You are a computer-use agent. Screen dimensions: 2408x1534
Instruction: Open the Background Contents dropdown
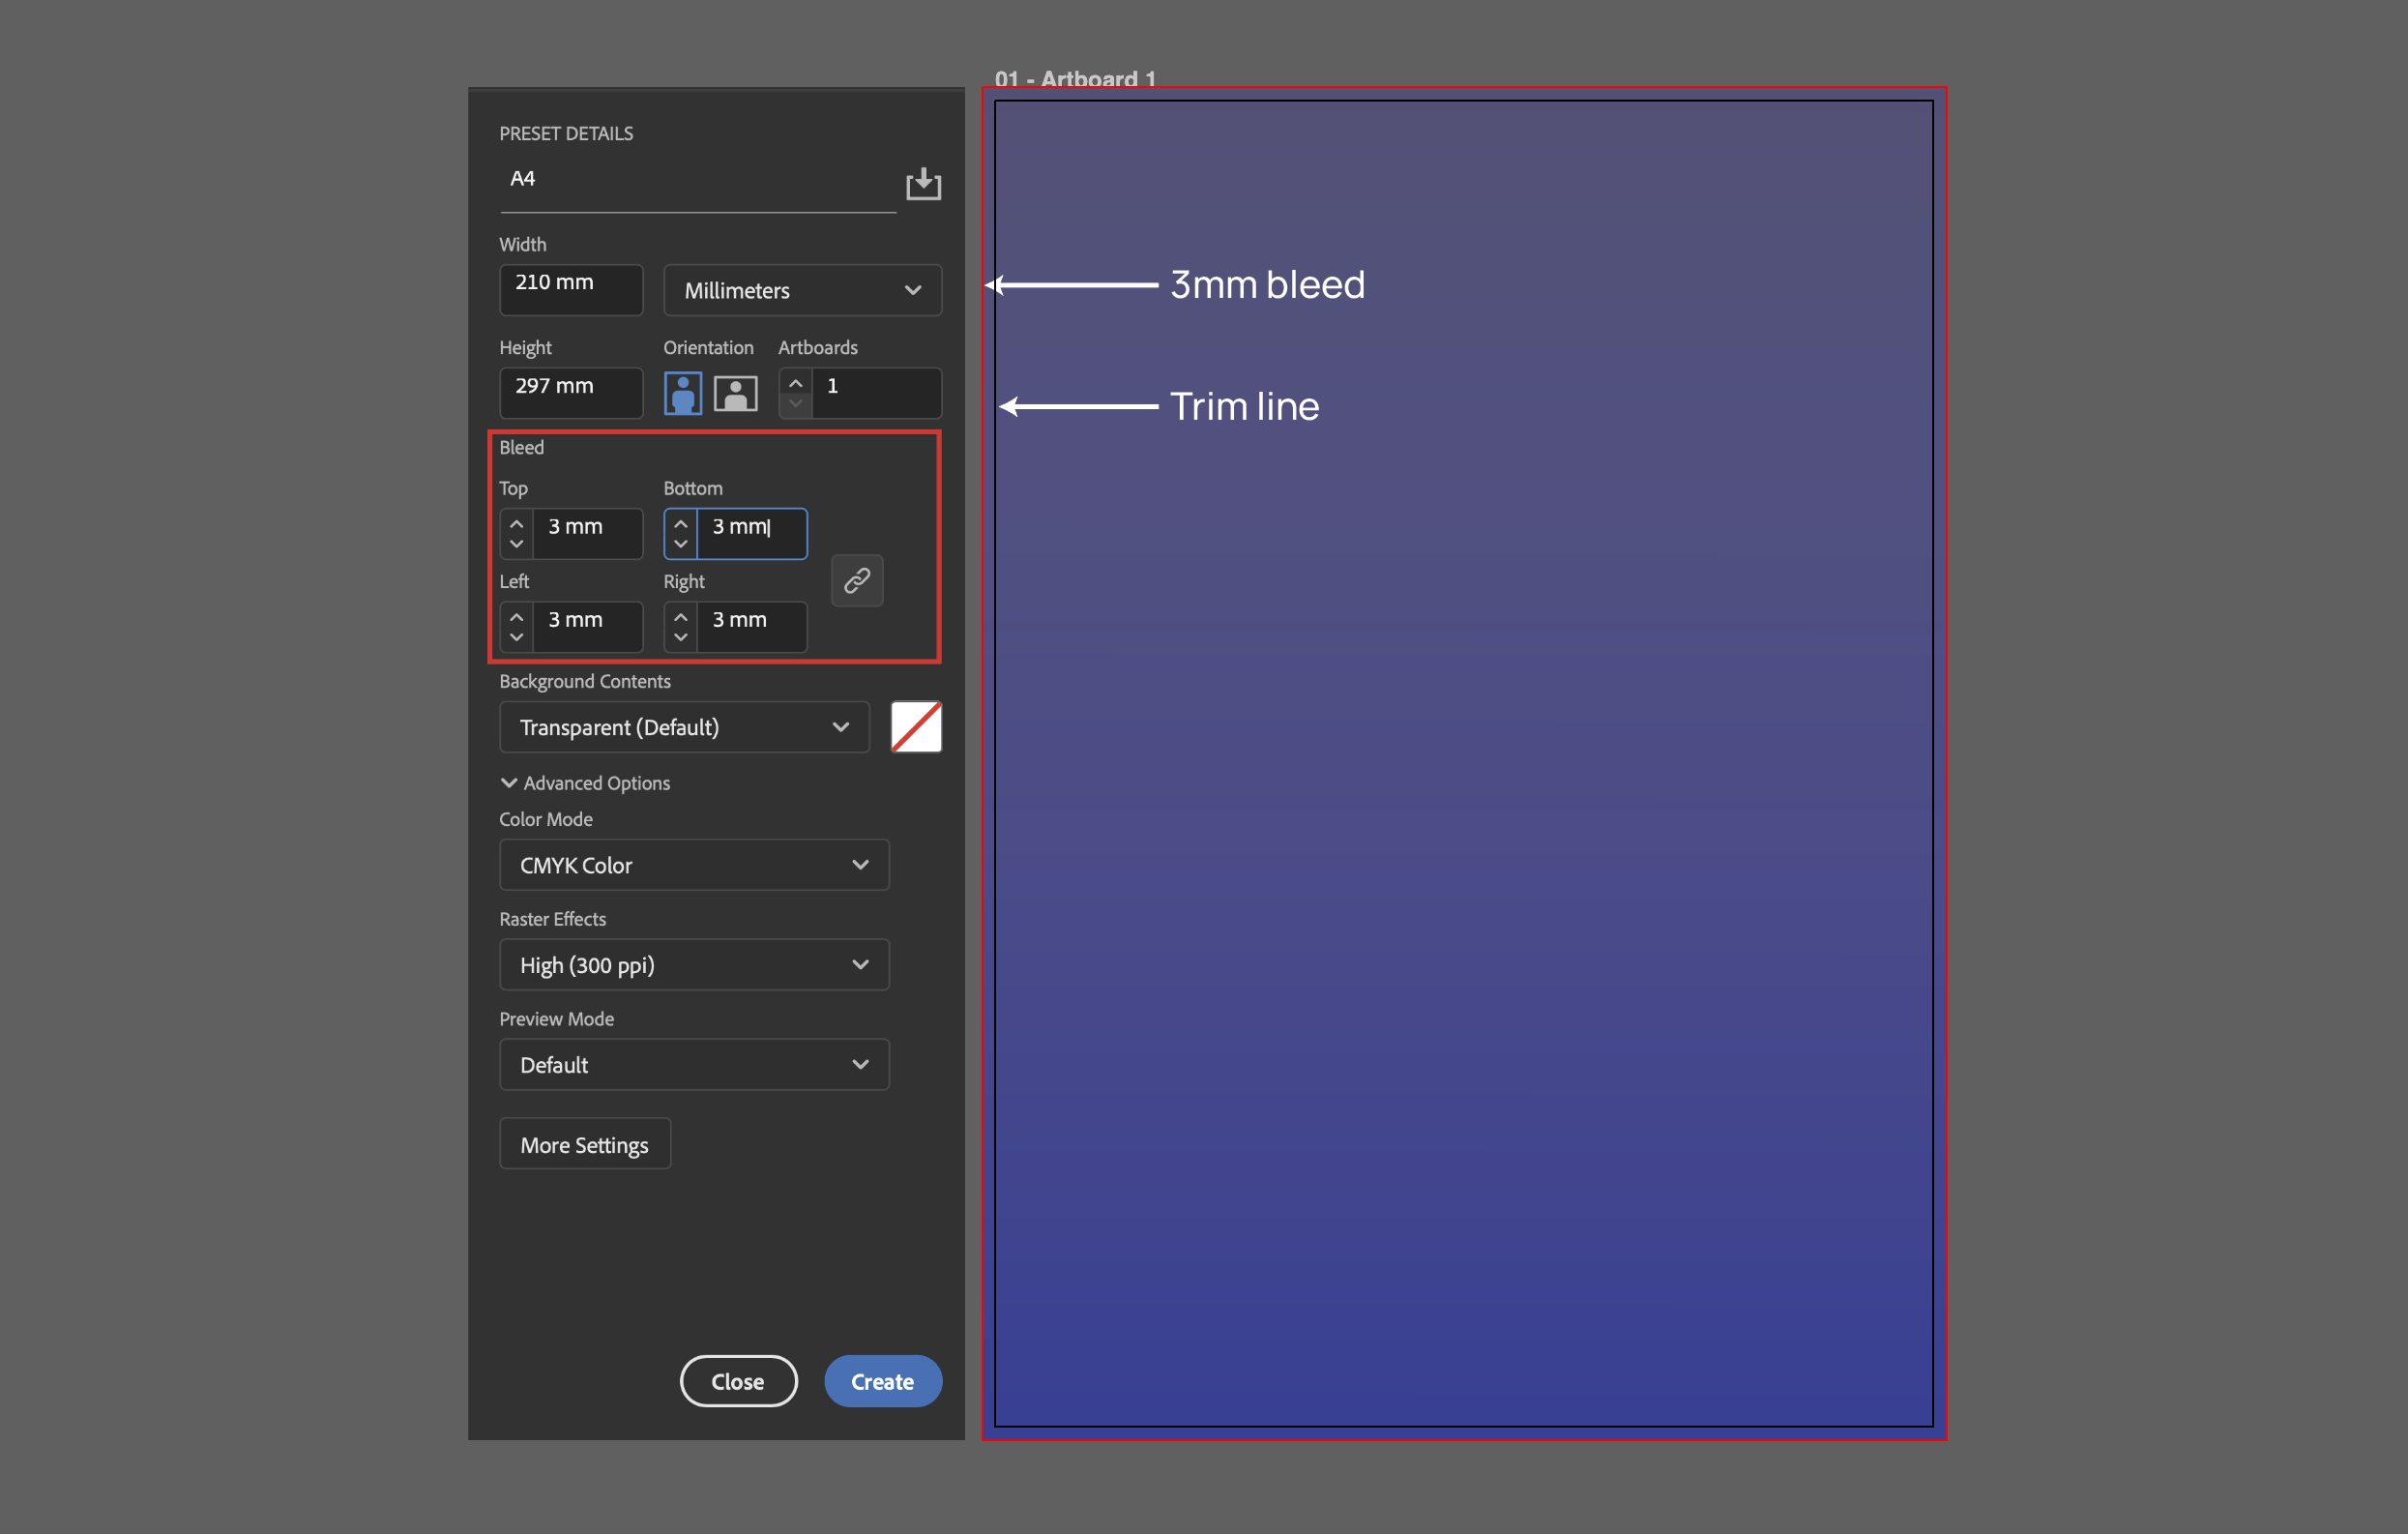click(683, 727)
